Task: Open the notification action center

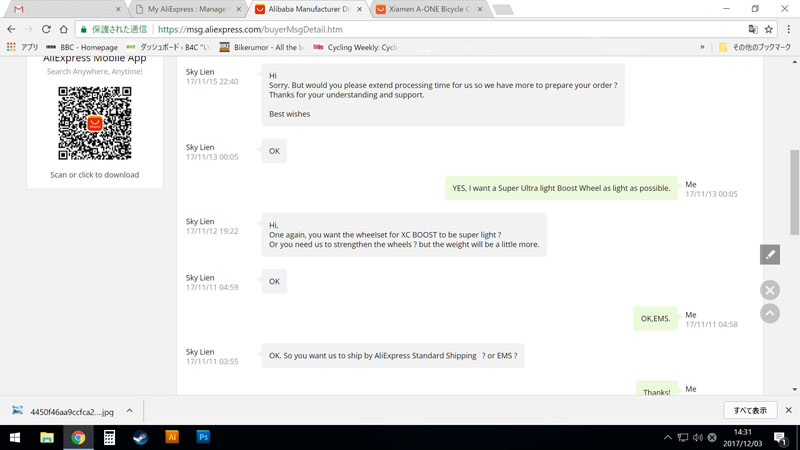Action: click(780, 438)
